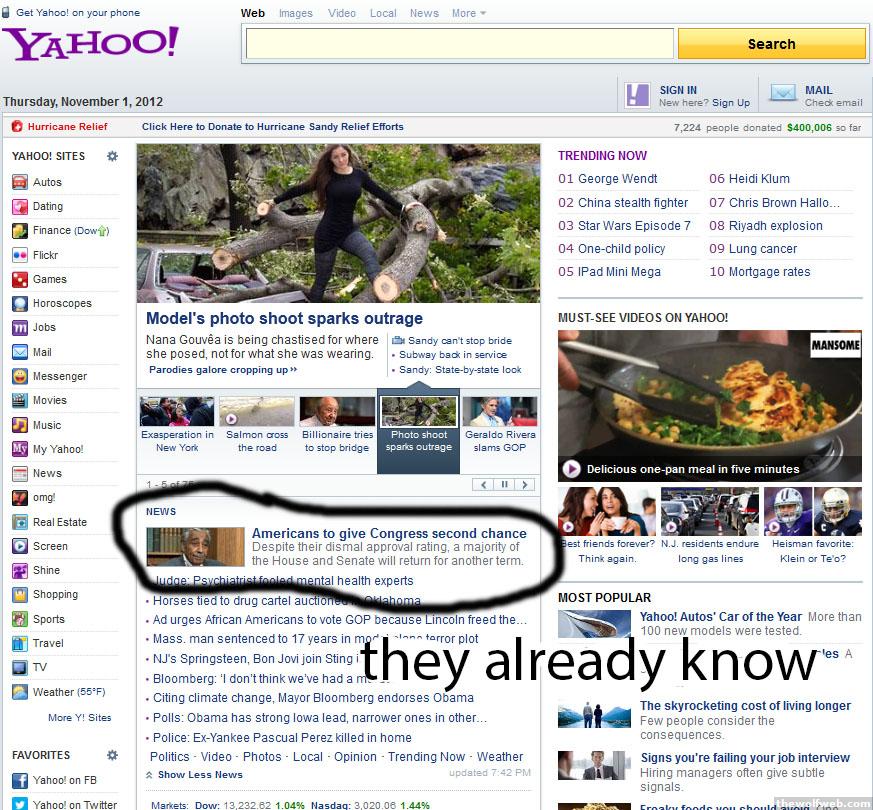This screenshot has width=873, height=810.
Task: Expand the More search dropdown
Action: point(468,13)
